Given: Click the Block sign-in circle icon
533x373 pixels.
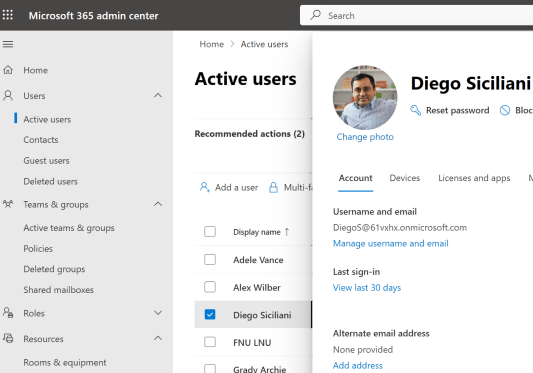Looking at the screenshot, I should [x=505, y=110].
